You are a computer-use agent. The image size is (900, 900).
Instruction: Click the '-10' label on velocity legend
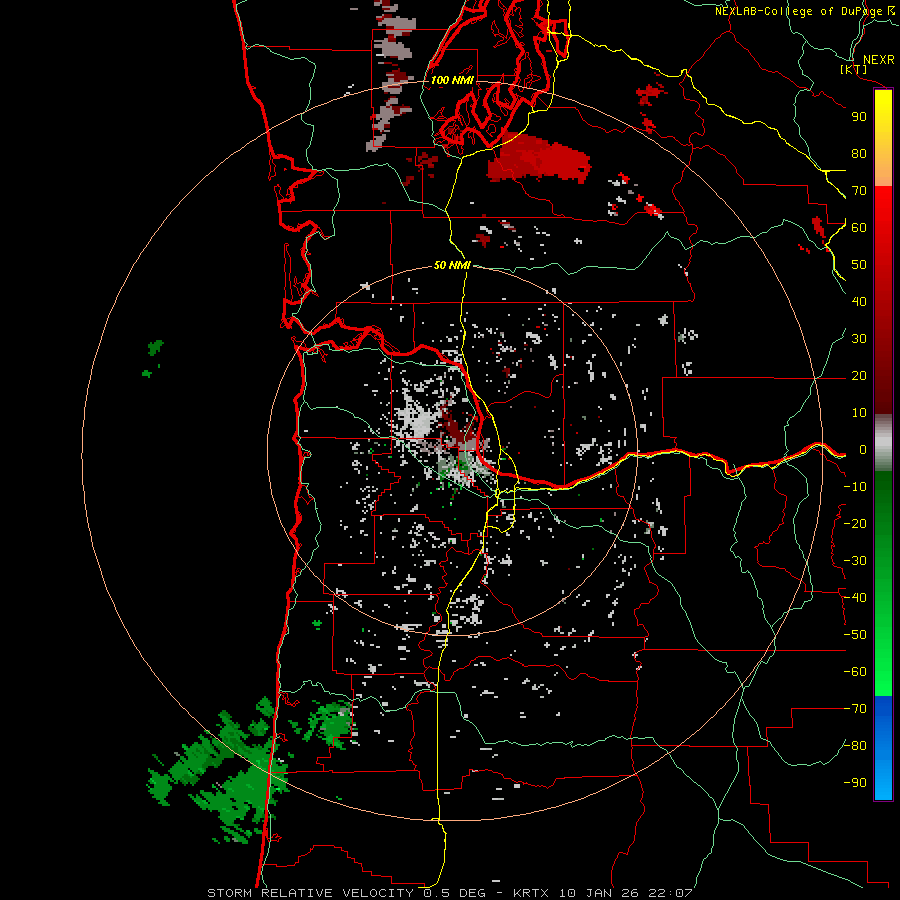(x=855, y=487)
